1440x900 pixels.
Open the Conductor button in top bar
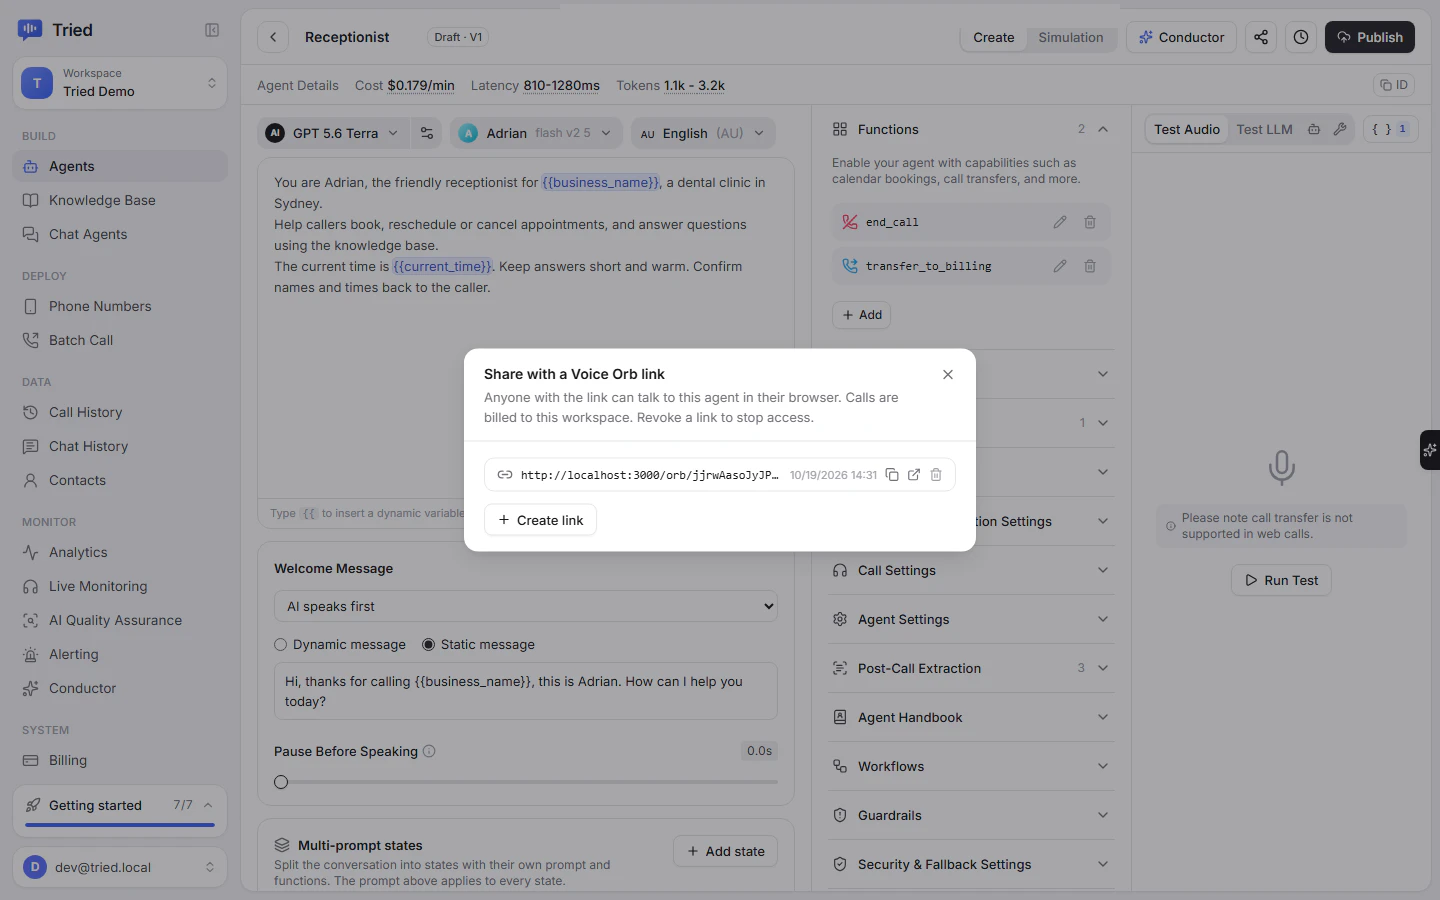(1181, 37)
